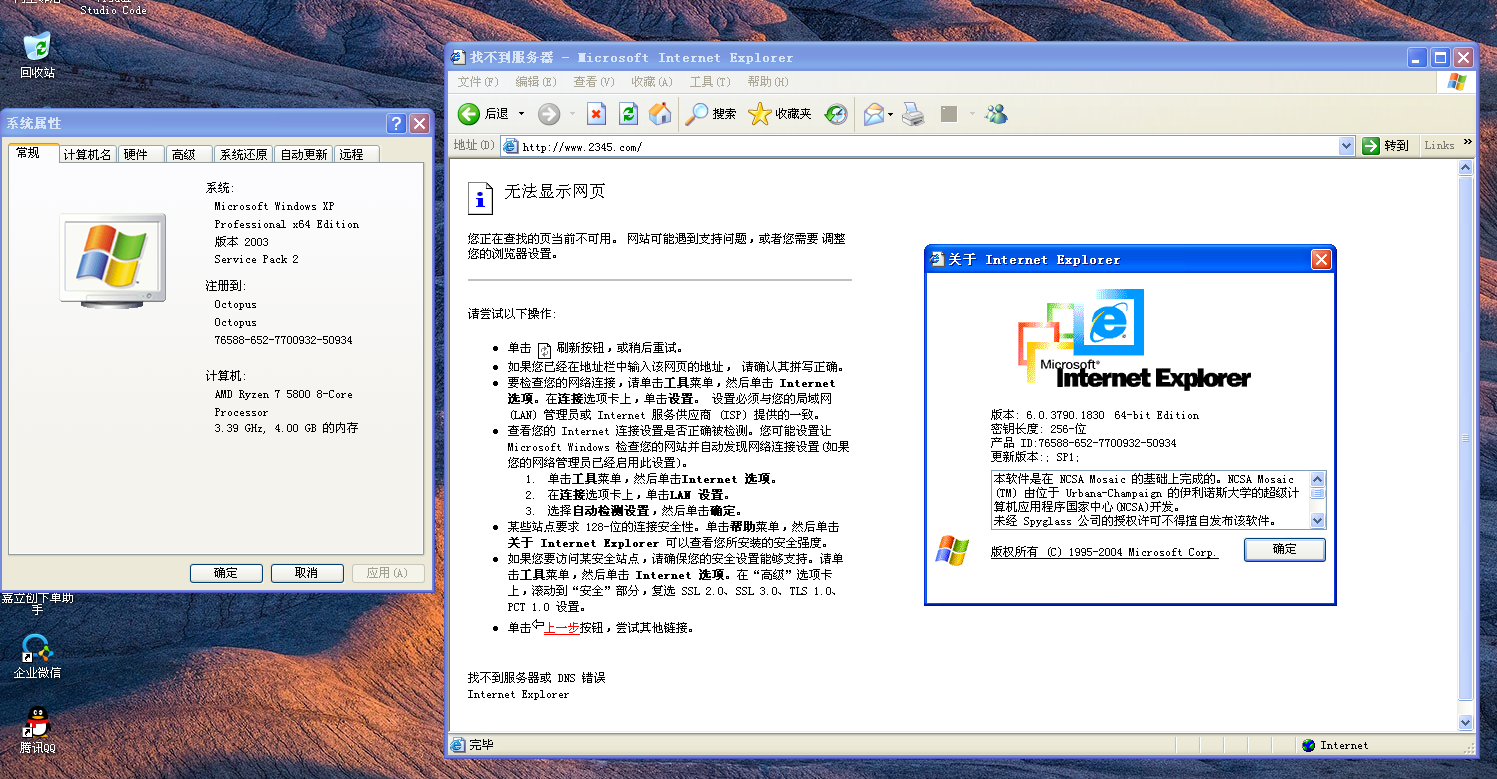Click the 应用(A) button
The height and width of the screenshot is (779, 1497).
[388, 573]
